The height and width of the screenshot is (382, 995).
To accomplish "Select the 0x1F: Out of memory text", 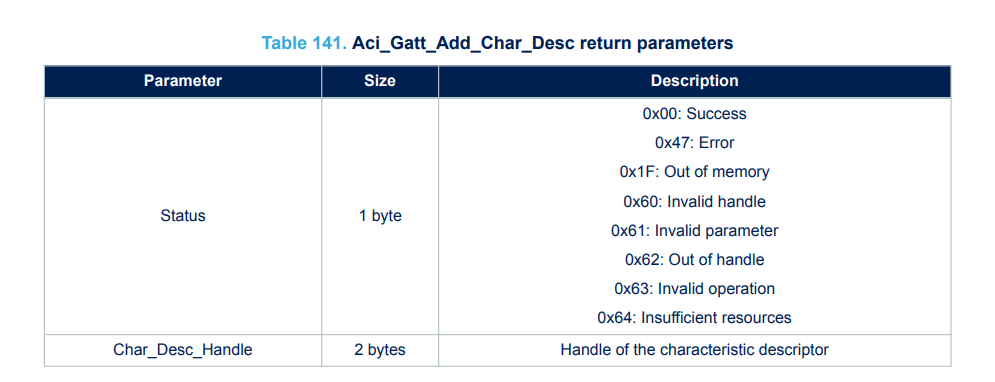I will (x=694, y=172).
